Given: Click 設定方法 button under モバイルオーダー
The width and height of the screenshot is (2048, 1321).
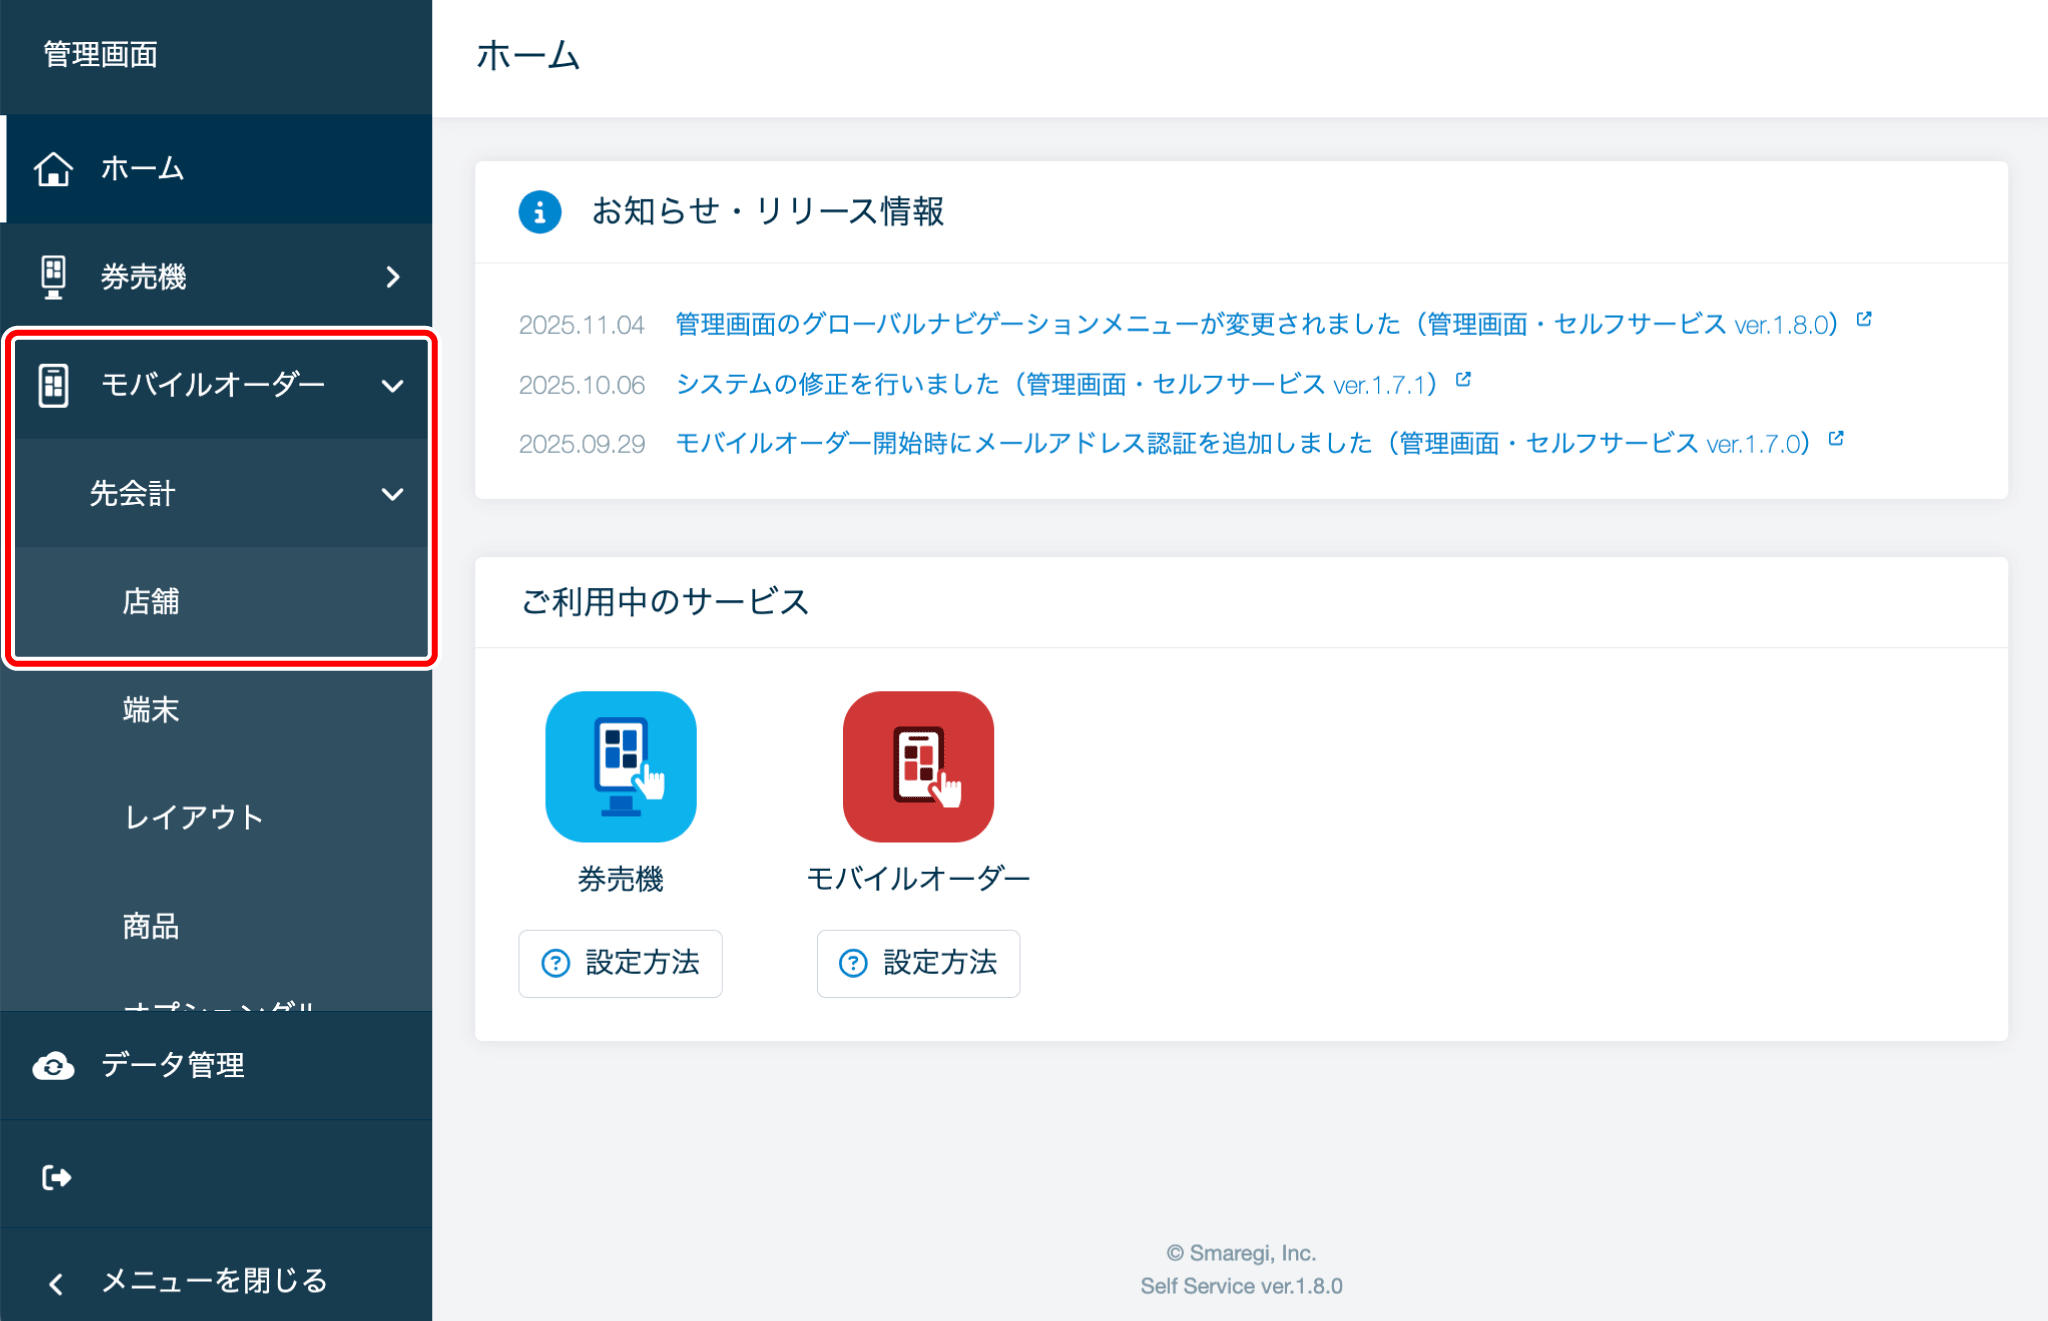Looking at the screenshot, I should 918,963.
